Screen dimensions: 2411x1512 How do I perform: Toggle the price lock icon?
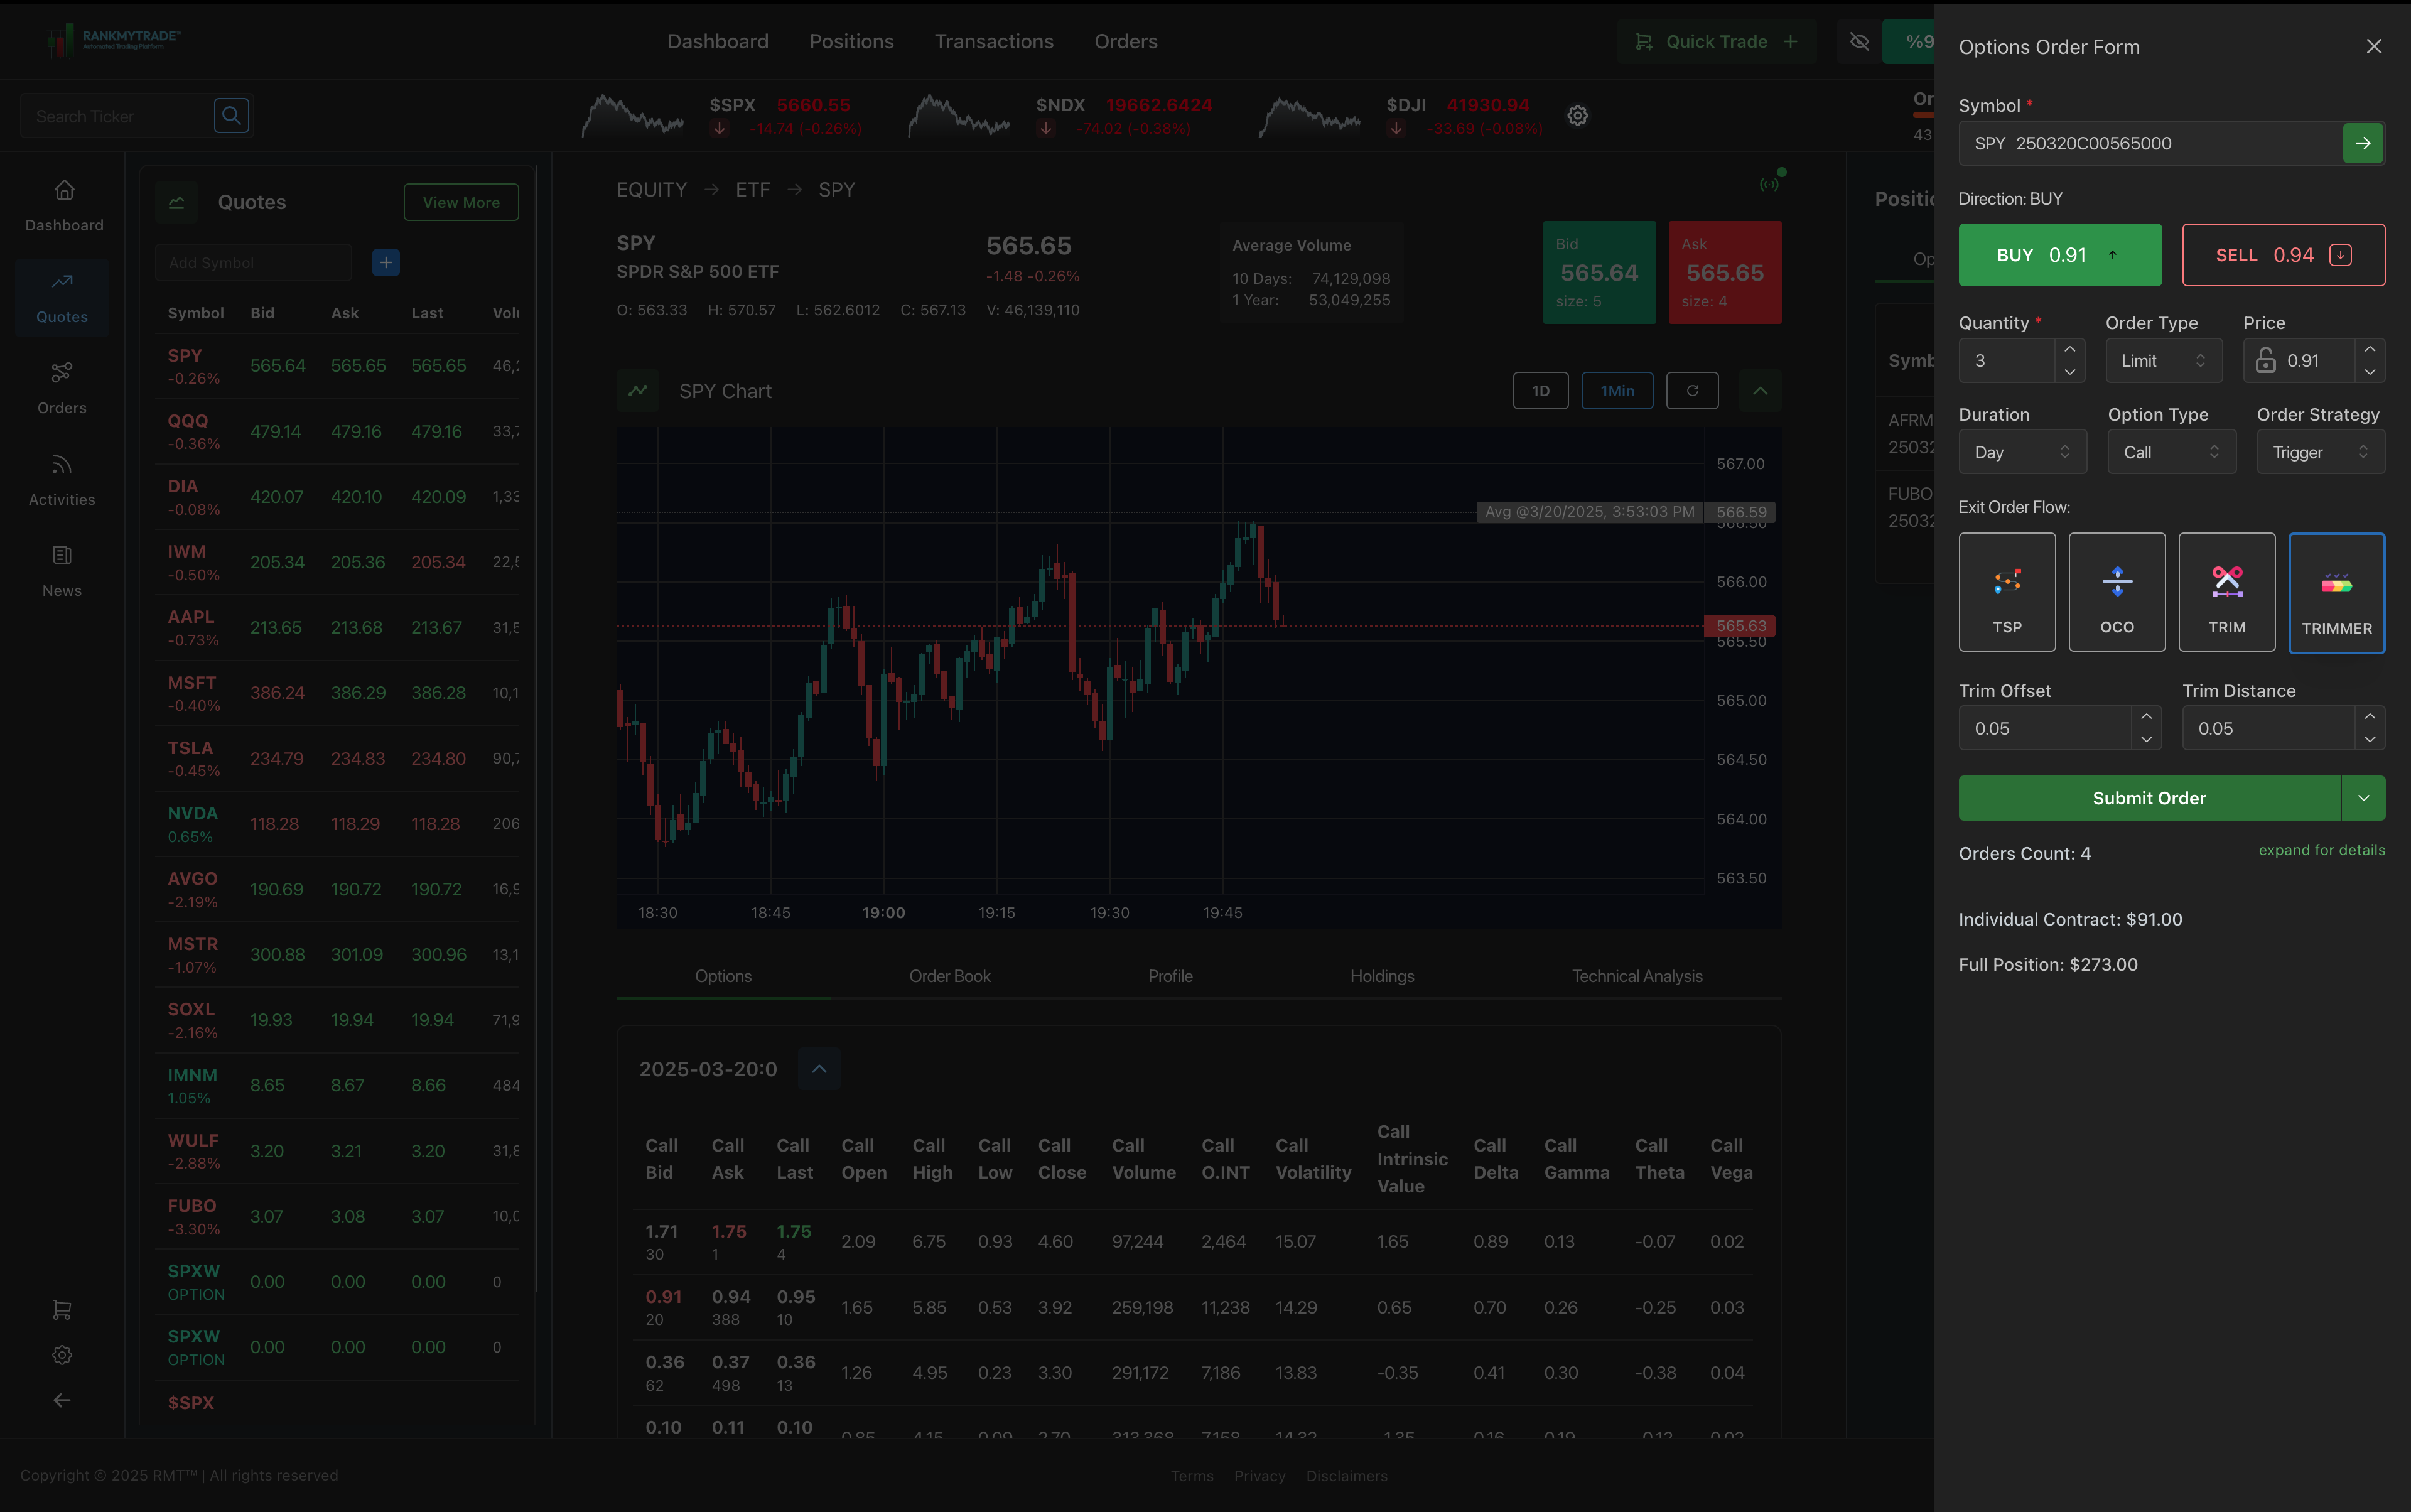pos(2266,360)
